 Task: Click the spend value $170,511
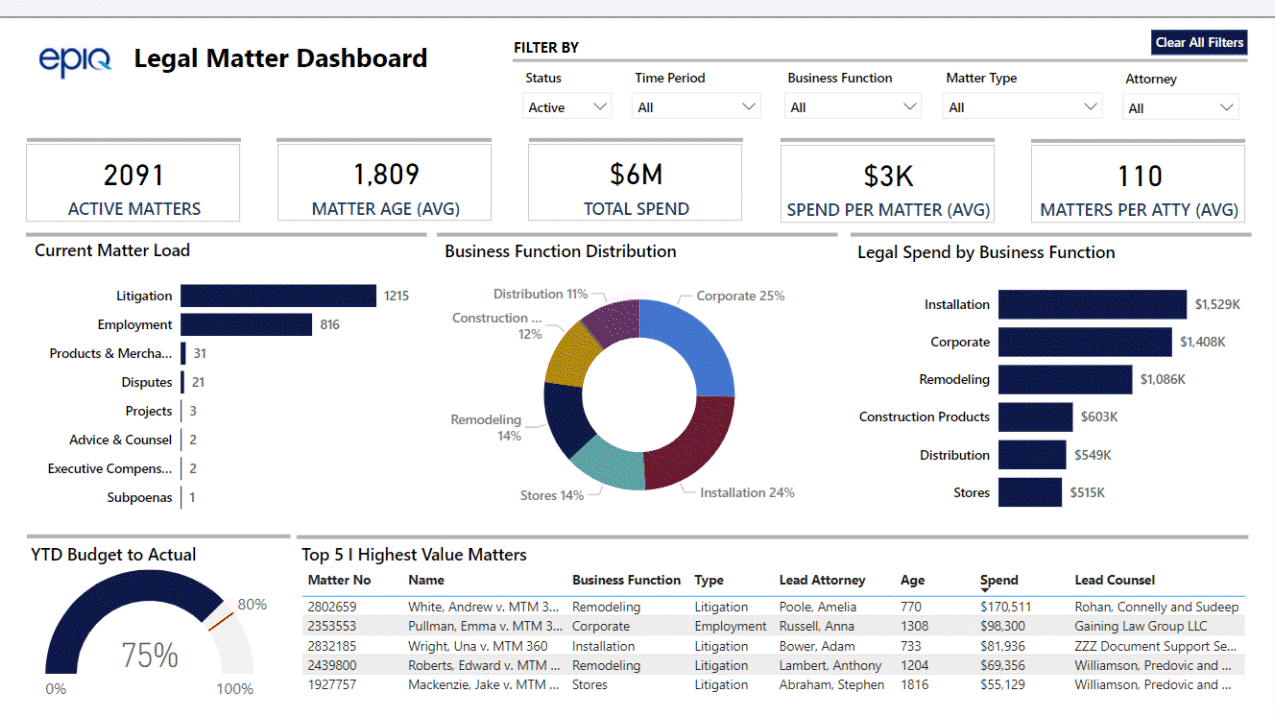coord(1006,607)
